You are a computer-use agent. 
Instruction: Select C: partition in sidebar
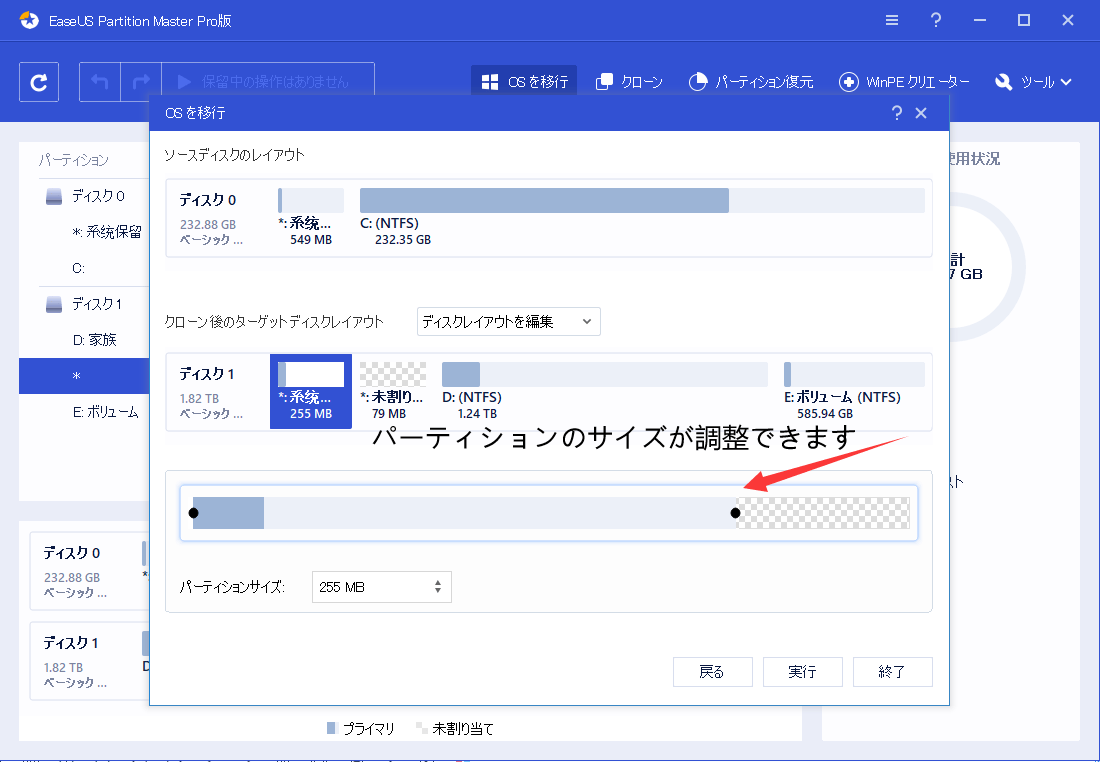79,268
